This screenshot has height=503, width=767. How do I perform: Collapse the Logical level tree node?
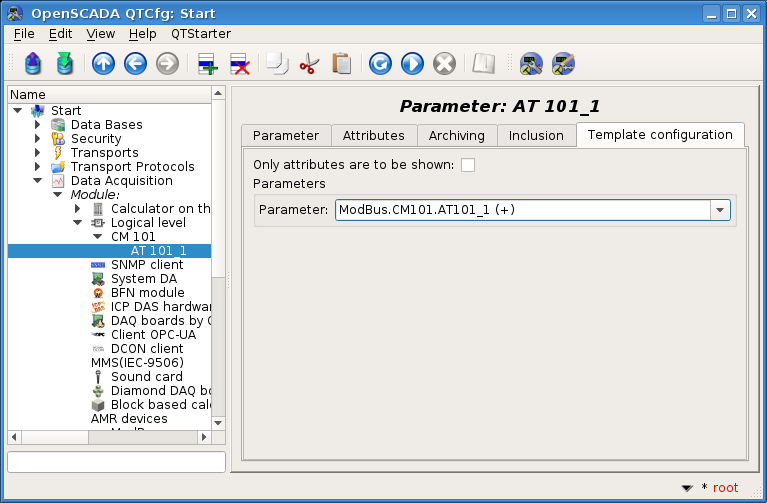click(x=78, y=223)
